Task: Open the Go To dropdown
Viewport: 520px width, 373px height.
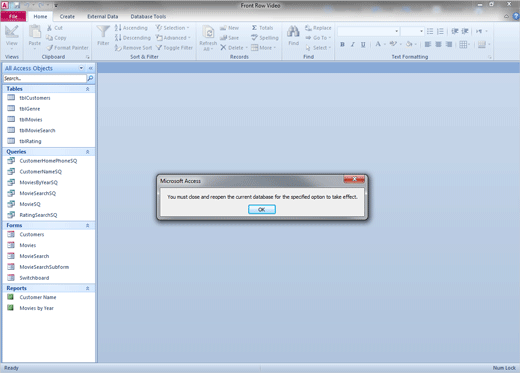Action: coord(318,38)
